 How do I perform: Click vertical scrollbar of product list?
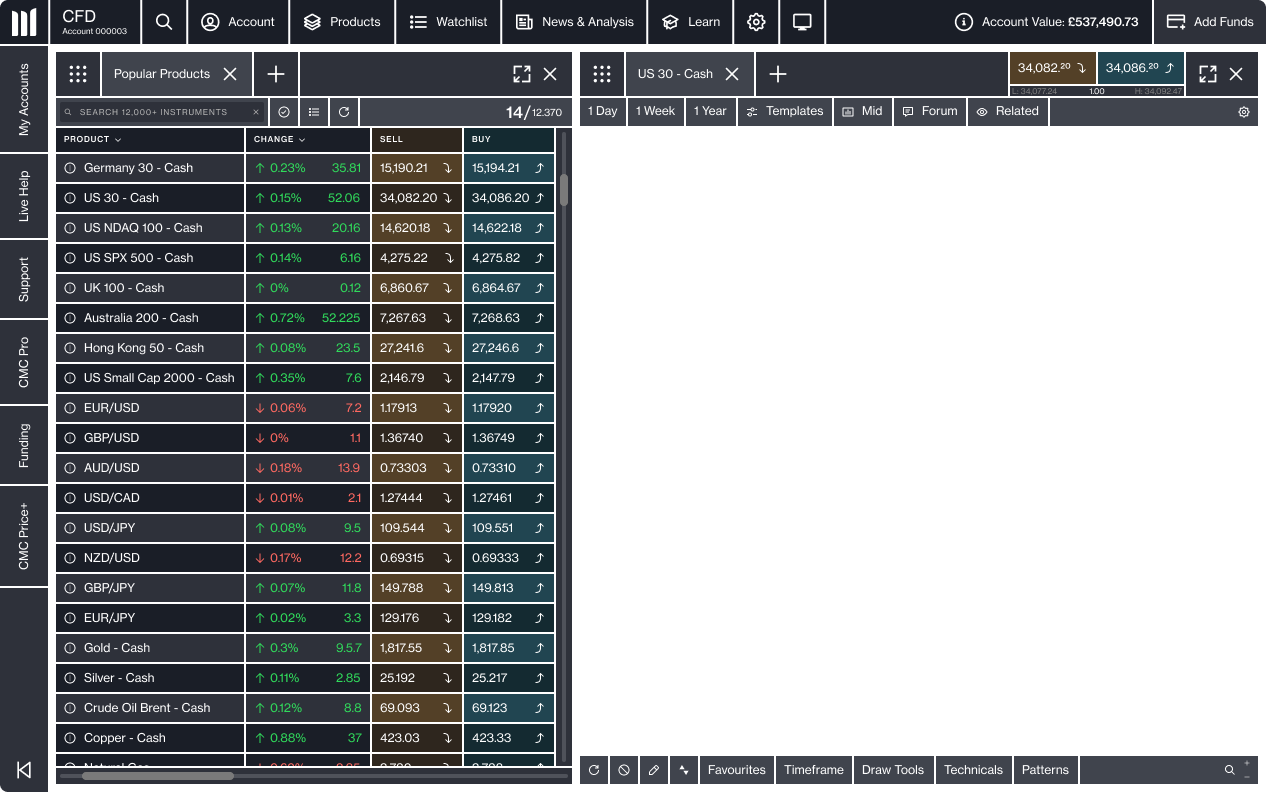click(x=564, y=190)
